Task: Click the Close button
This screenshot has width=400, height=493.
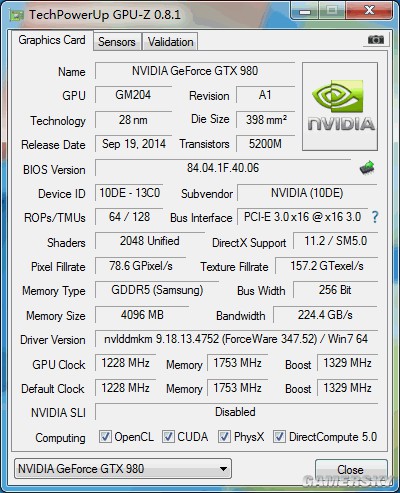Action: tap(351, 469)
